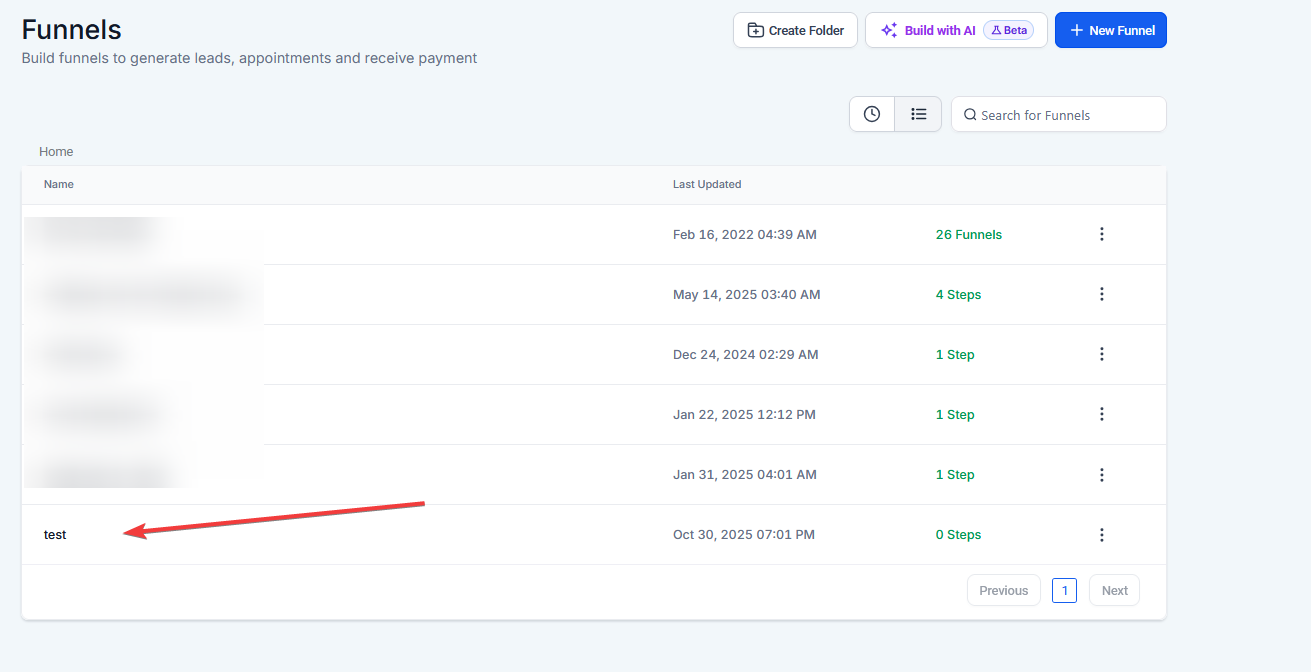1311x672 pixels.
Task: Open the test funnel
Action: [x=55, y=535]
